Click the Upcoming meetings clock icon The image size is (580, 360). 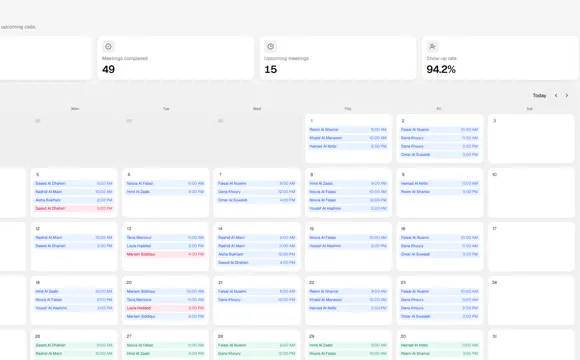270,47
